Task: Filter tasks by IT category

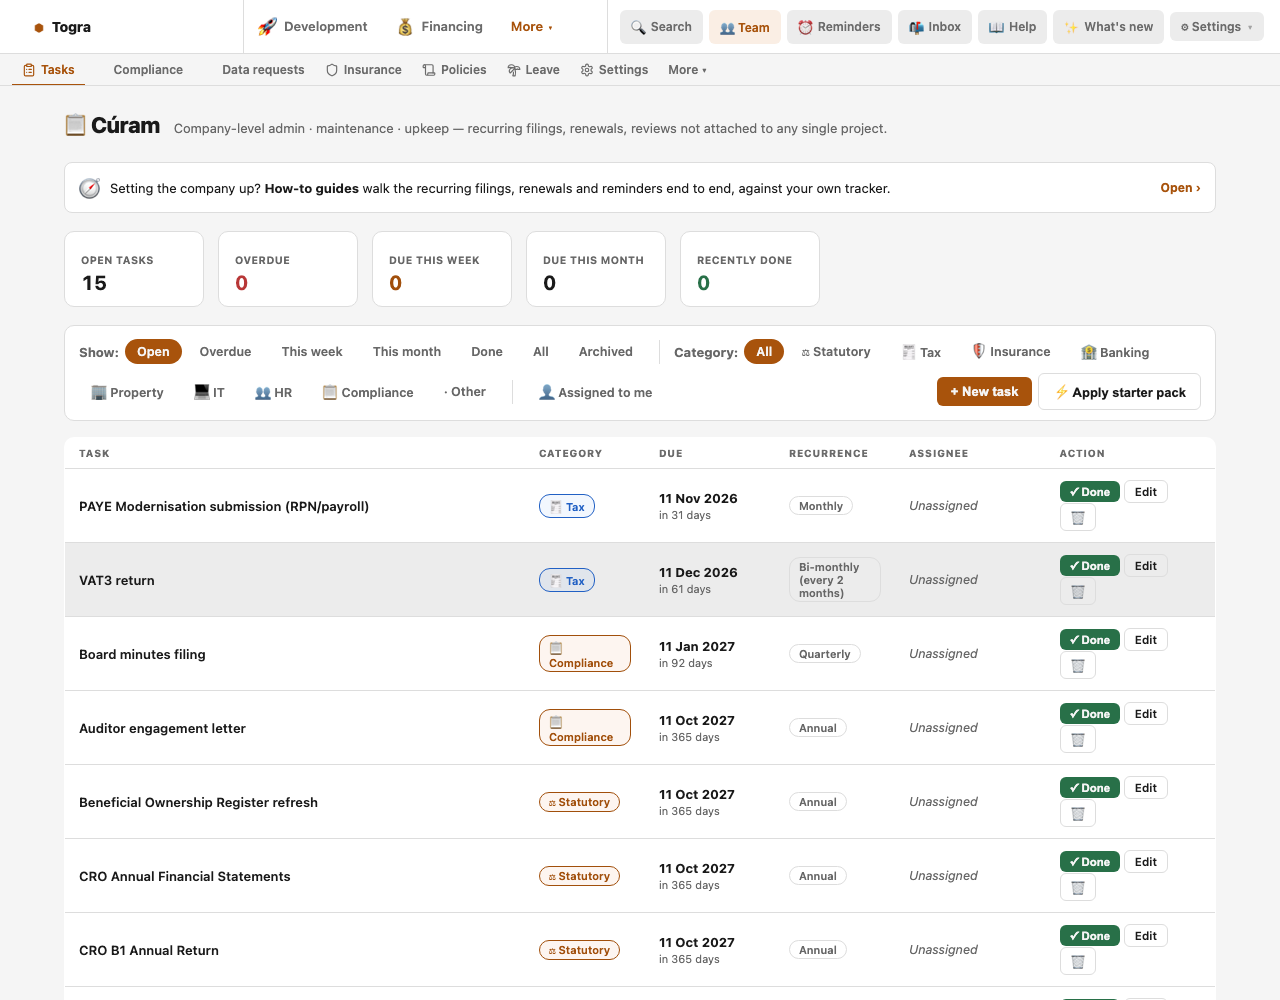Action: coord(209,392)
